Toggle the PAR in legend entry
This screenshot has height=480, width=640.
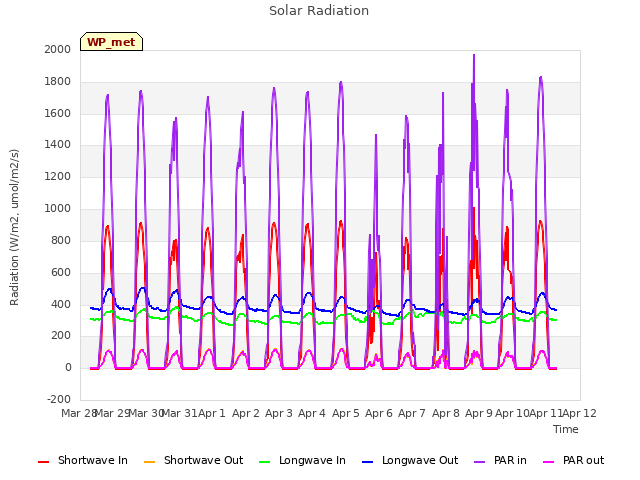pyautogui.click(x=500, y=460)
